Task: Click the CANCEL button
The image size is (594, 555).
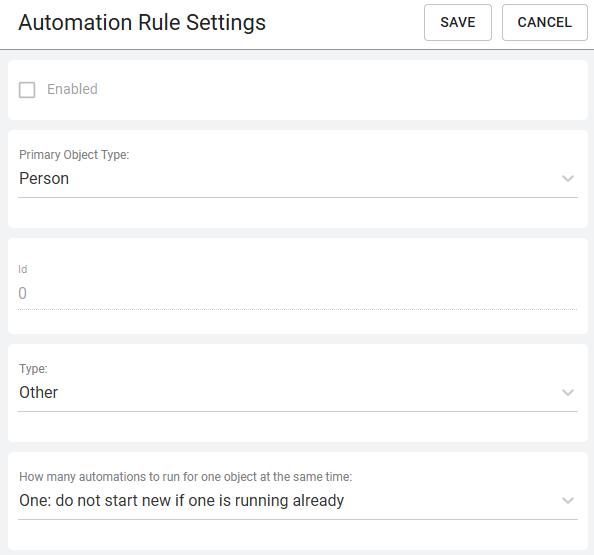Action: coord(544,22)
